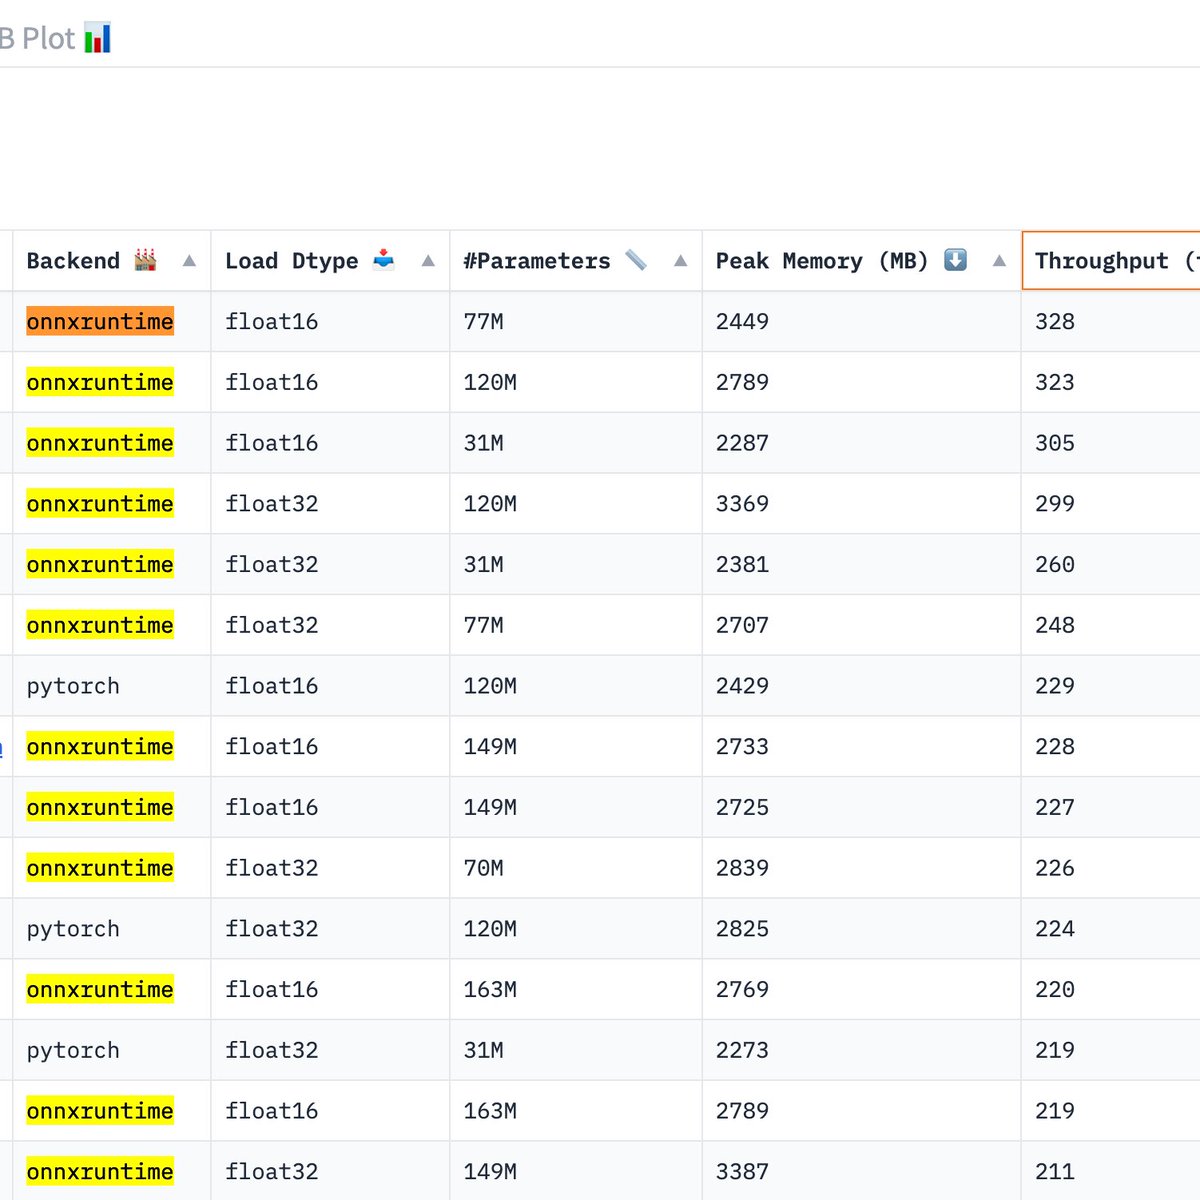Image resolution: width=1200 pixels, height=1200 pixels.
Task: Click the Load Dtype column header
Action: [290, 260]
